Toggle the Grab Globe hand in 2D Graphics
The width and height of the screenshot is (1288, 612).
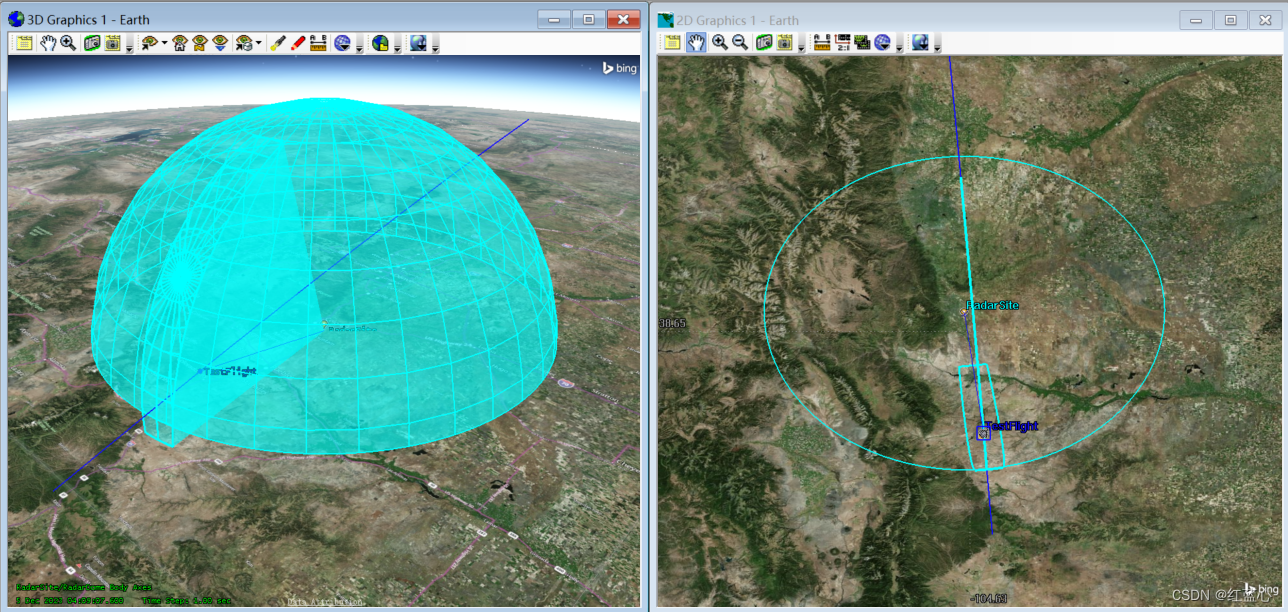pos(696,42)
